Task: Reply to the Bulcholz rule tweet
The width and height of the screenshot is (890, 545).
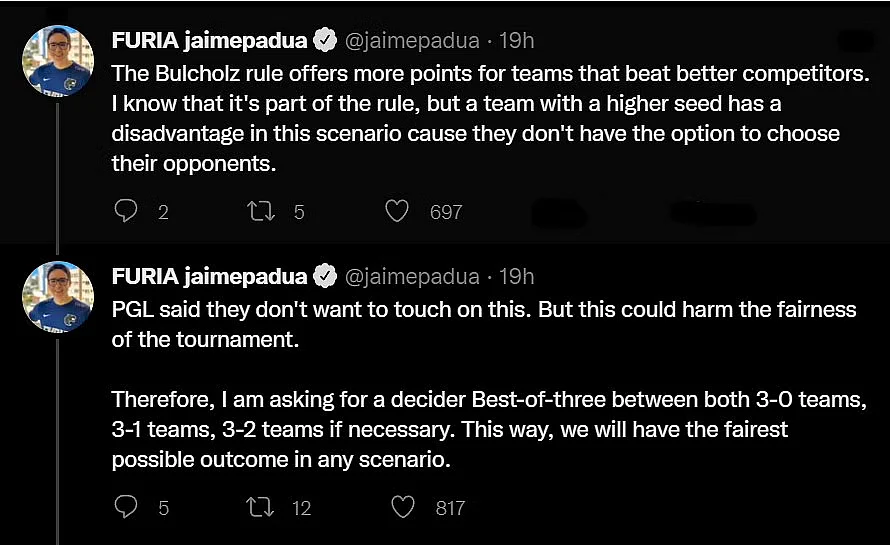Action: coord(125,211)
